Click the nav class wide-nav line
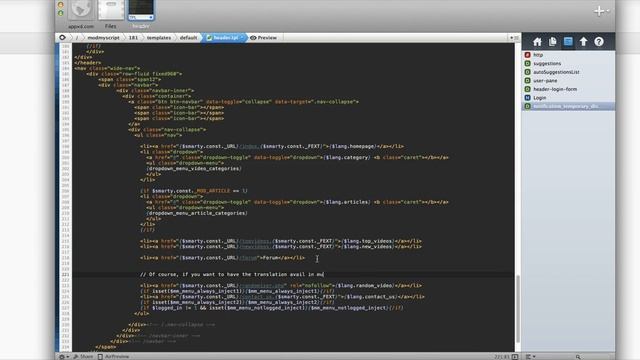Viewport: 640px width, 360px height. point(107,68)
